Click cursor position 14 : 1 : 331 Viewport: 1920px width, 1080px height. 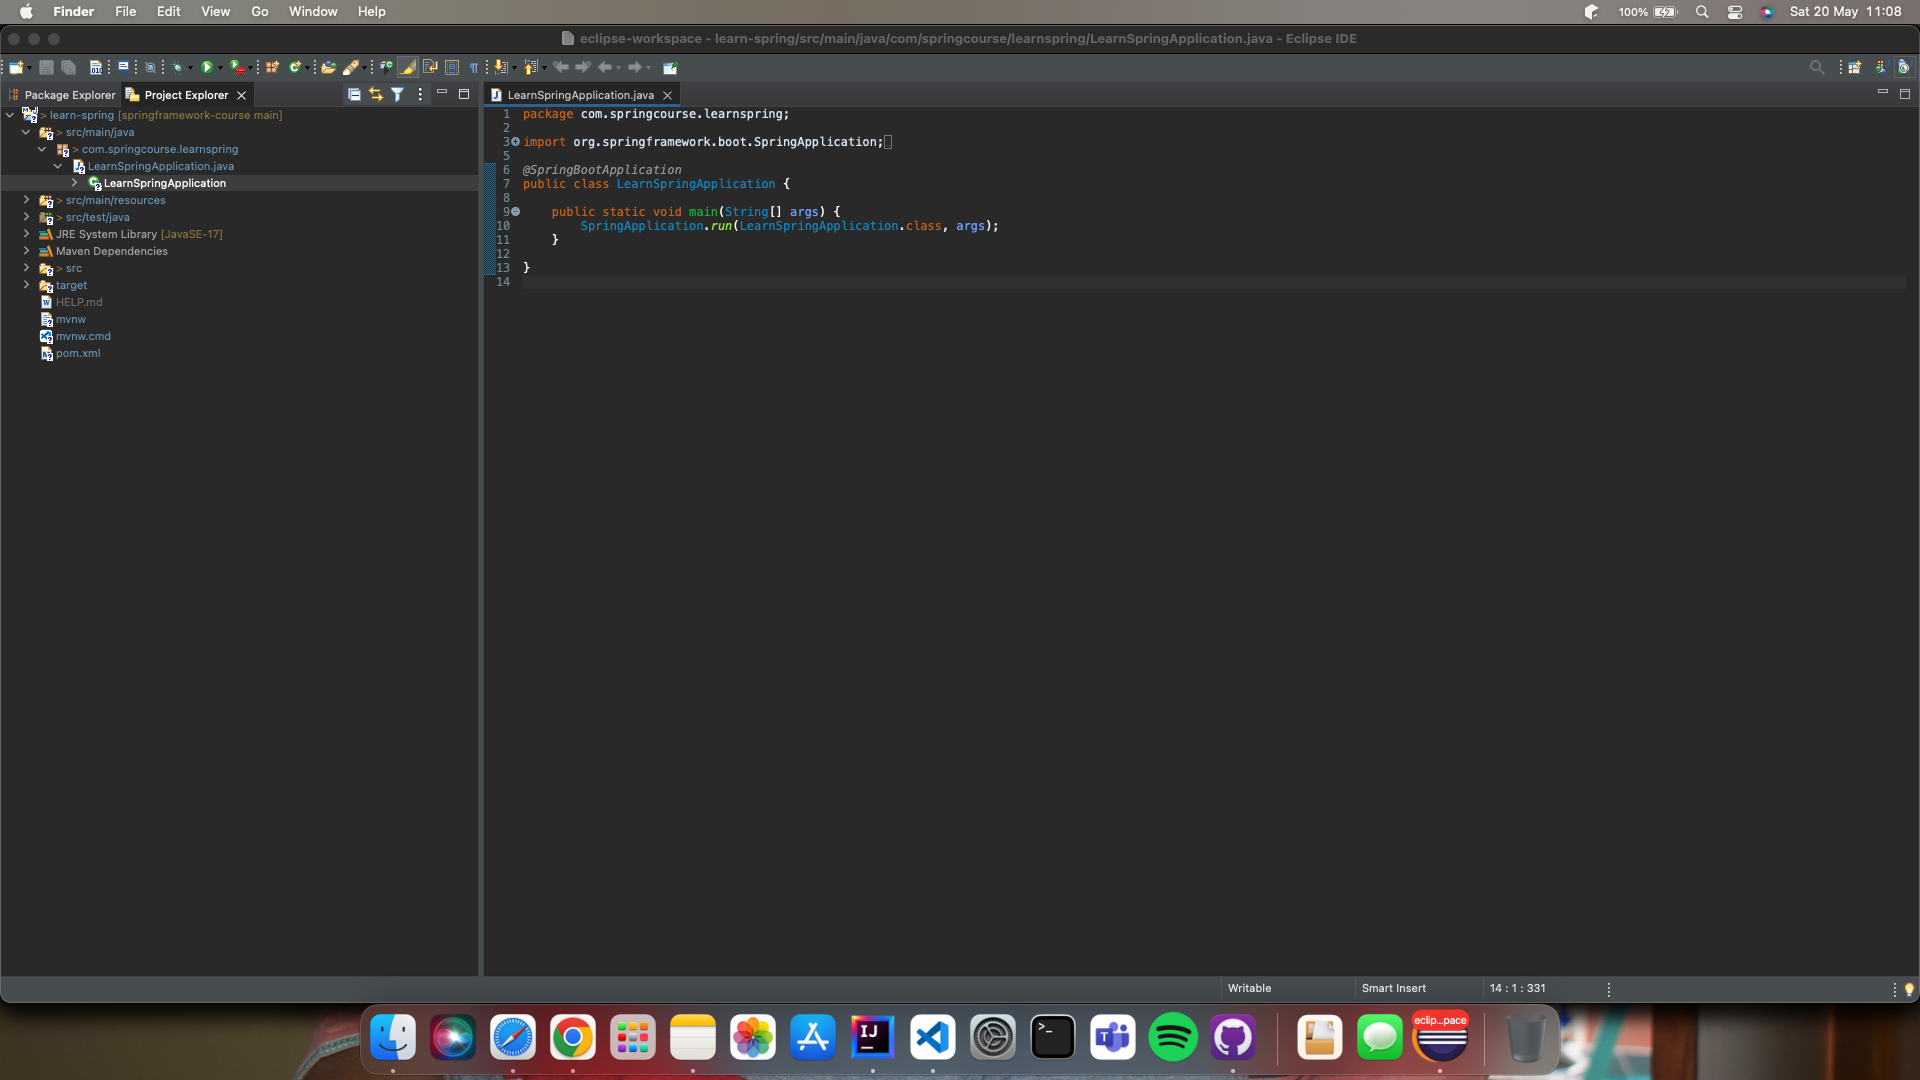tap(1517, 988)
